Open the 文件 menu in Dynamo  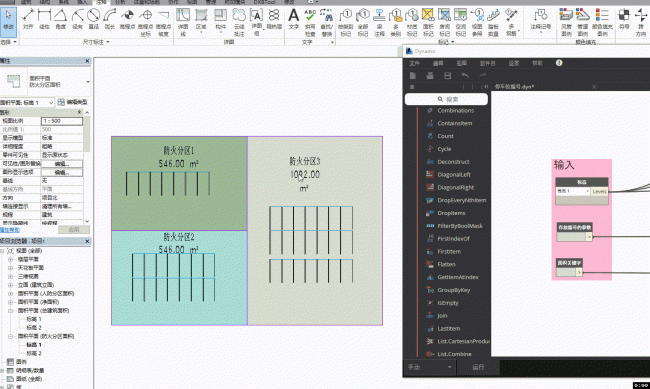tap(415, 63)
